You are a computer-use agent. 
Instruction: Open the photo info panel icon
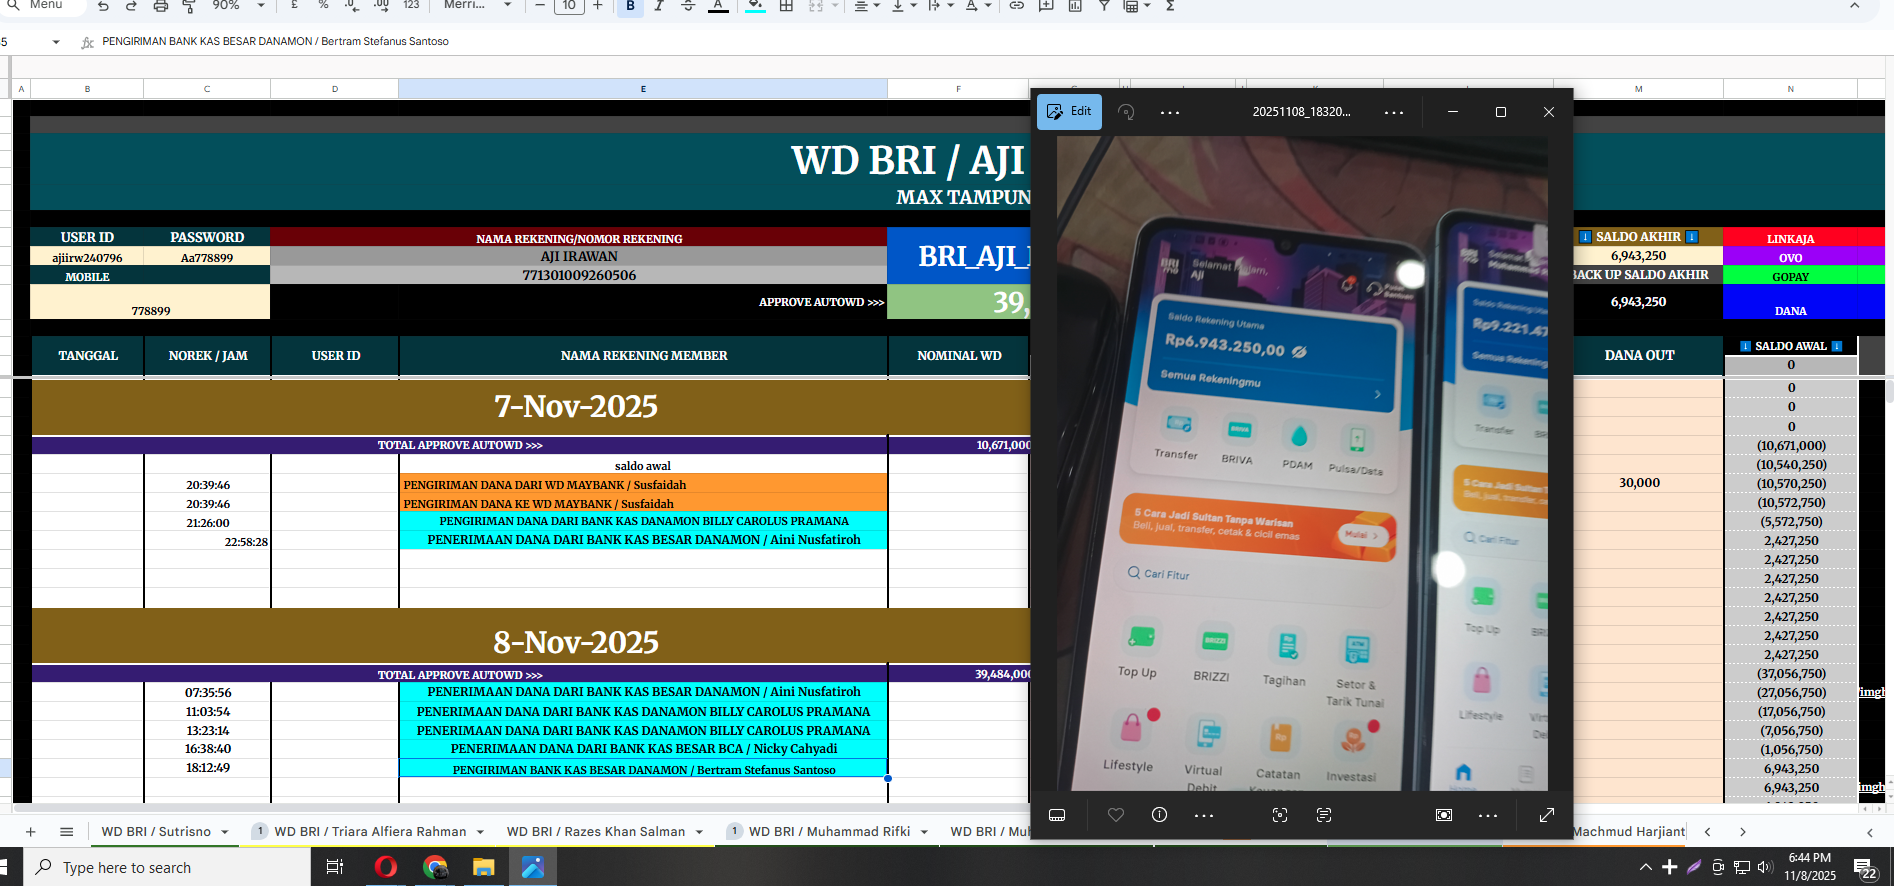1160,815
